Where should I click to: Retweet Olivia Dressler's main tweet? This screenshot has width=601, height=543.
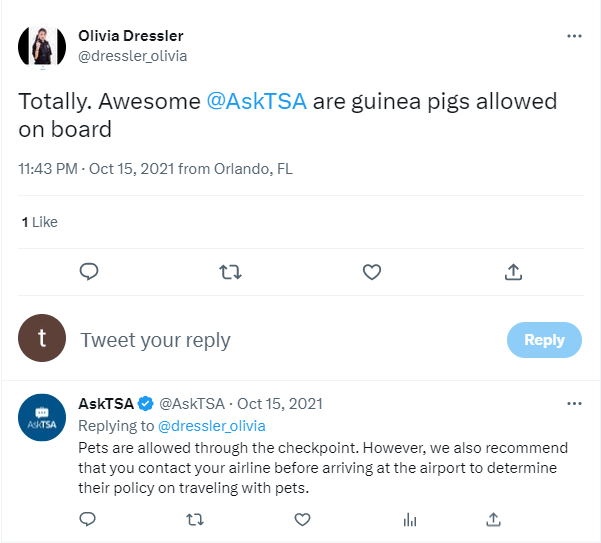click(x=230, y=271)
